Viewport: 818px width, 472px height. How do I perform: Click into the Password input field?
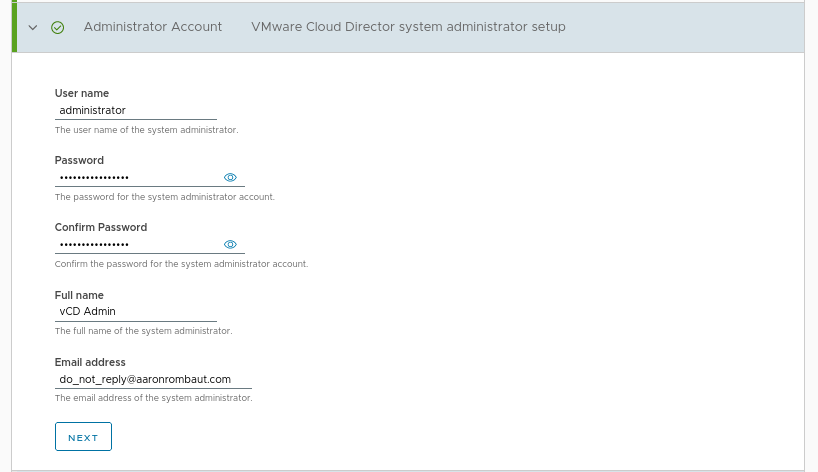(x=135, y=177)
